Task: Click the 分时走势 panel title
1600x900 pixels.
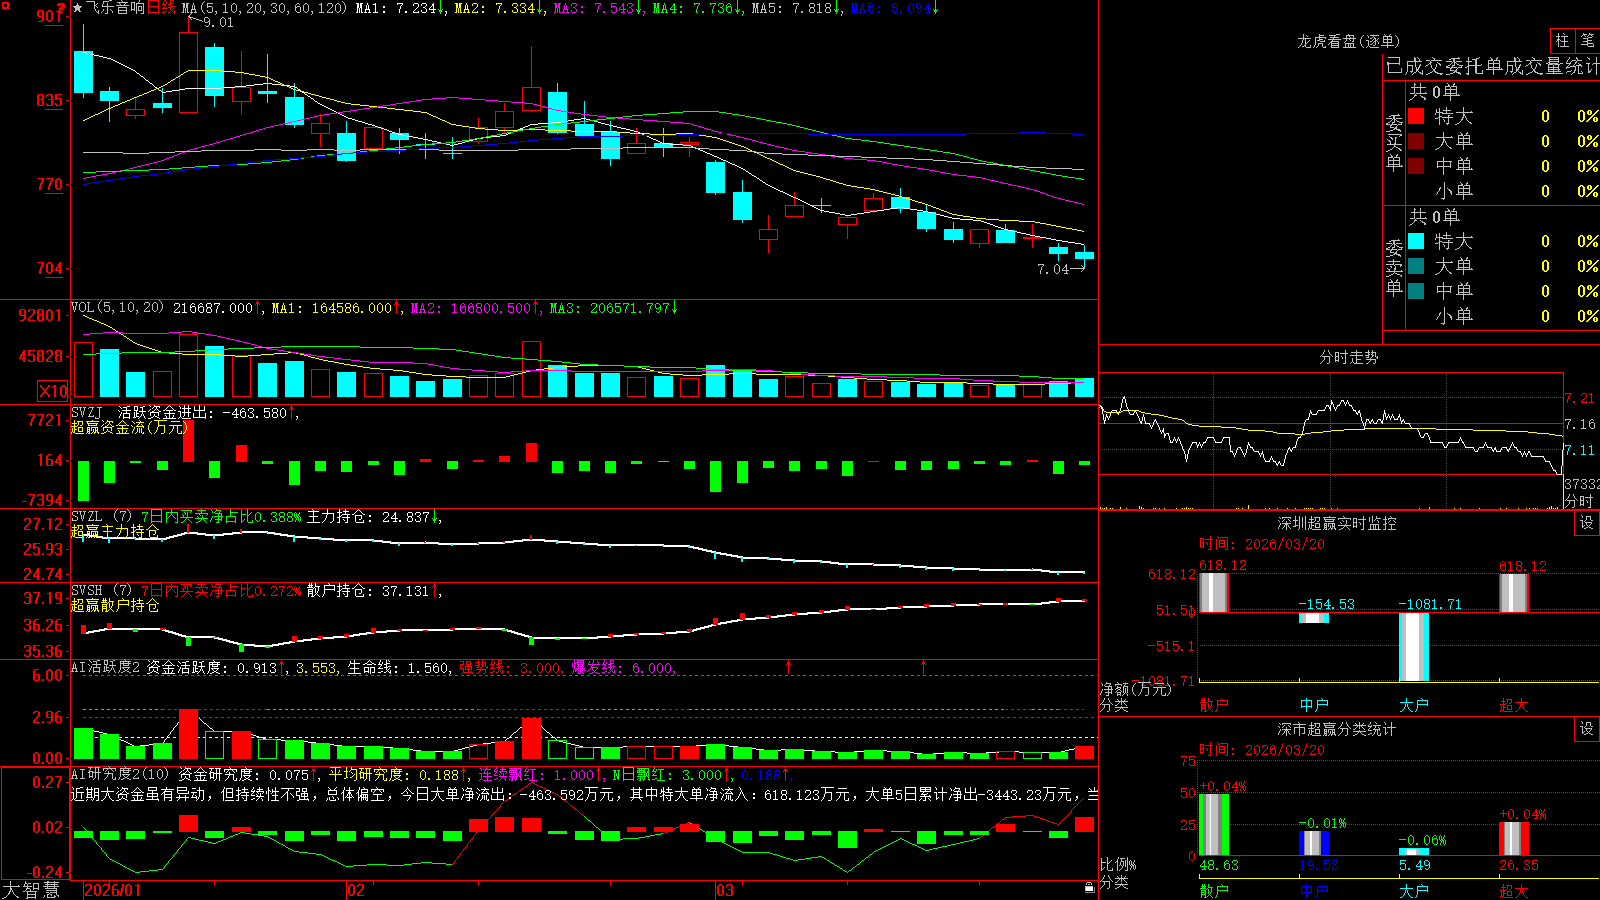Action: click(1348, 357)
